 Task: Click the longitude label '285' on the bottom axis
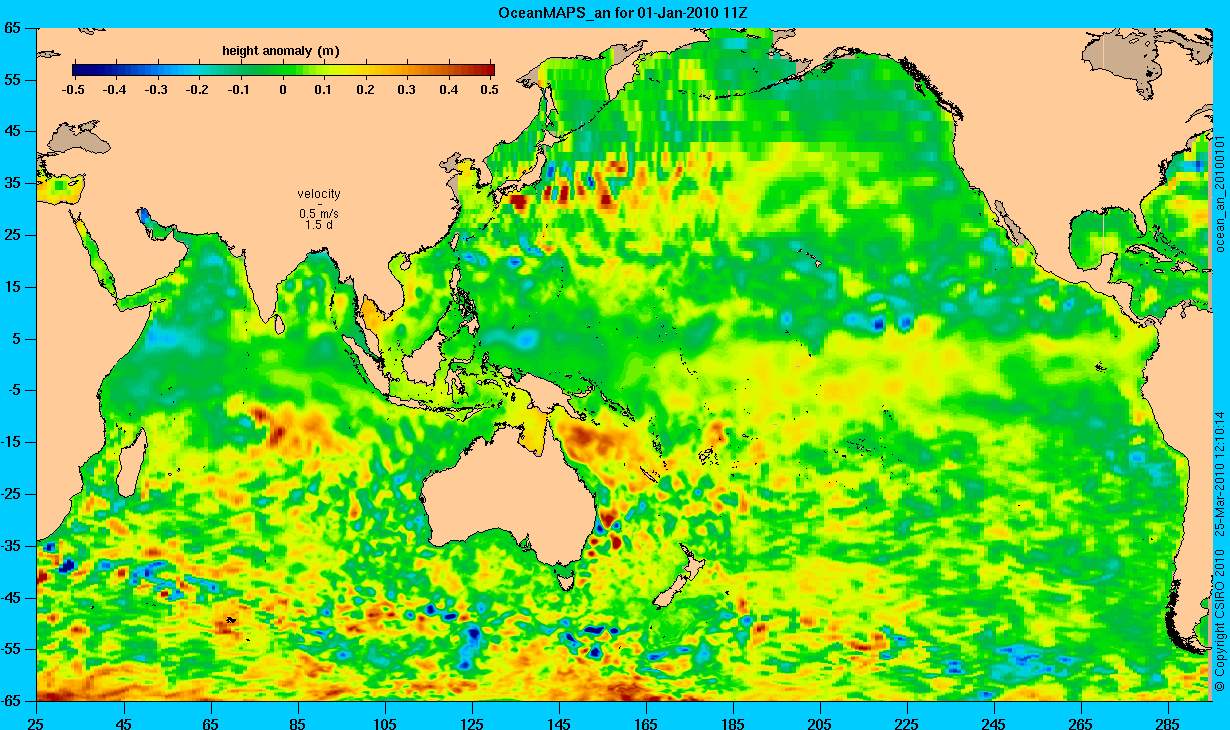coord(1167,722)
